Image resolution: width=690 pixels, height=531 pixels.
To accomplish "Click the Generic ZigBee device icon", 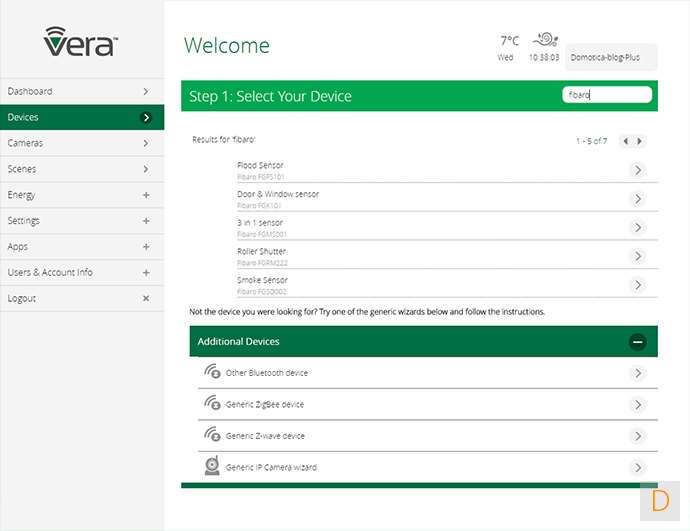I will tap(212, 404).
